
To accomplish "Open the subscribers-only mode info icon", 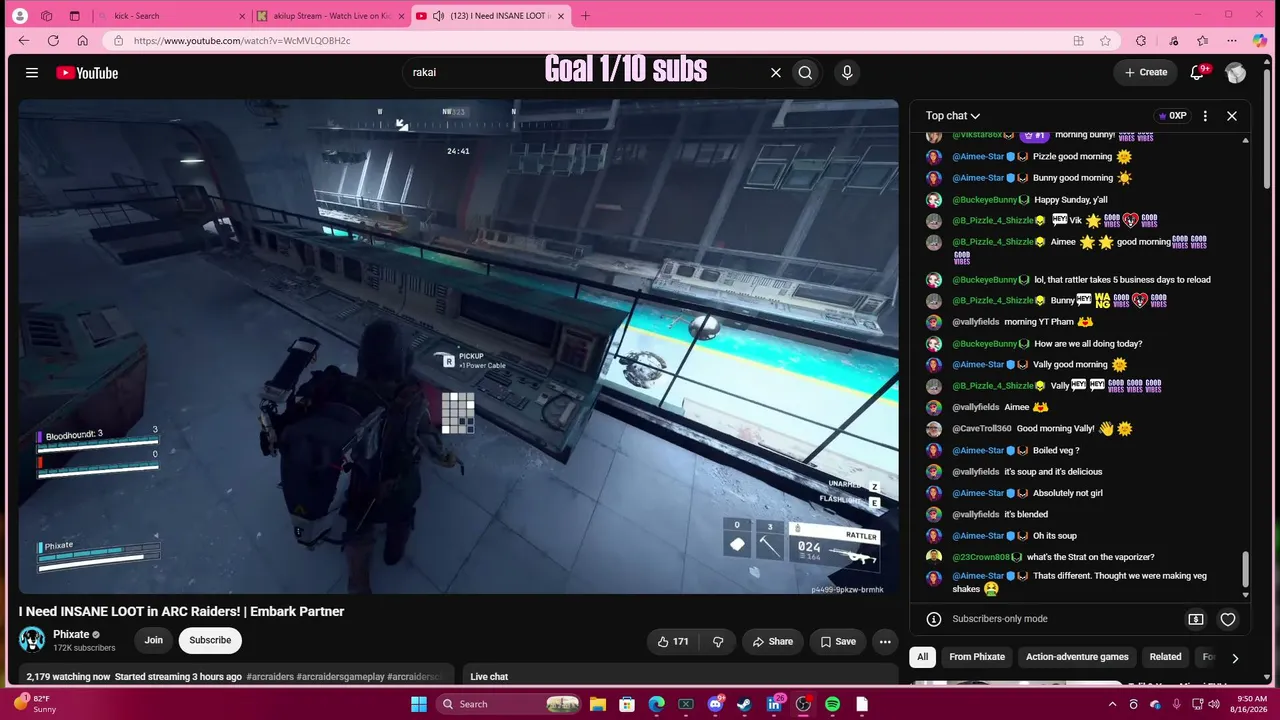I will point(933,619).
